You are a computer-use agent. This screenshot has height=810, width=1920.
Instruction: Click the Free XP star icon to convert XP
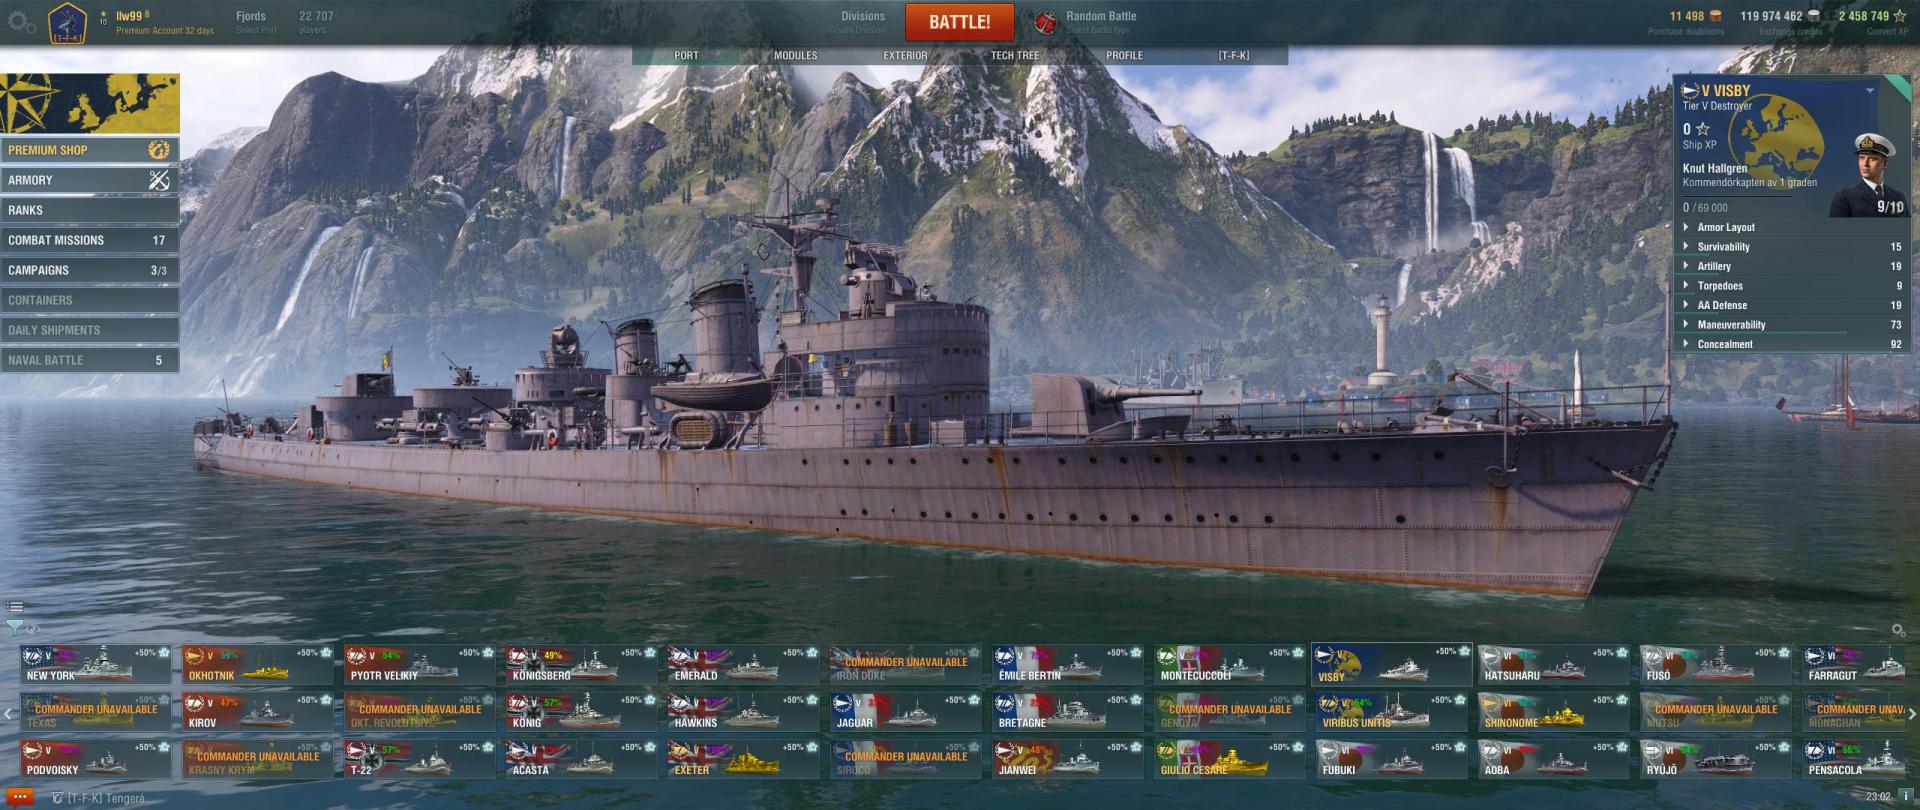(1900, 16)
